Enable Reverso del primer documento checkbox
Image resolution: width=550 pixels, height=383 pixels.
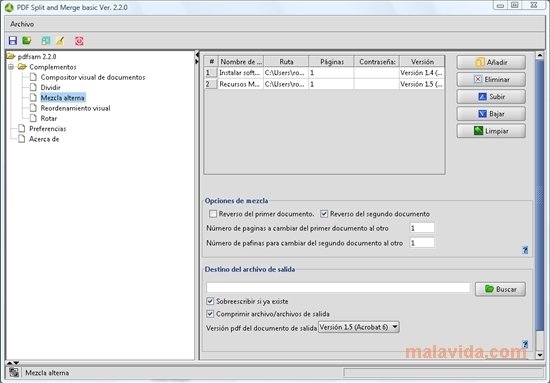coord(213,214)
